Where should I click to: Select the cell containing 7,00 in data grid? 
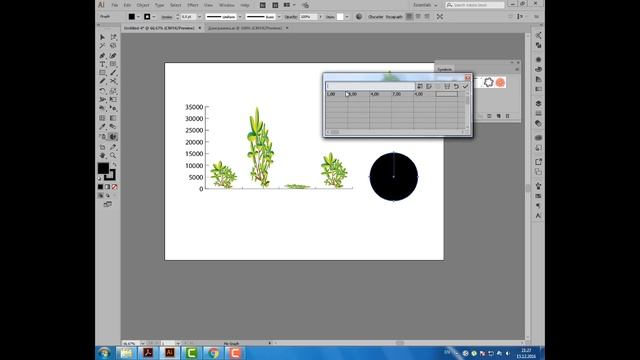(x=402, y=94)
